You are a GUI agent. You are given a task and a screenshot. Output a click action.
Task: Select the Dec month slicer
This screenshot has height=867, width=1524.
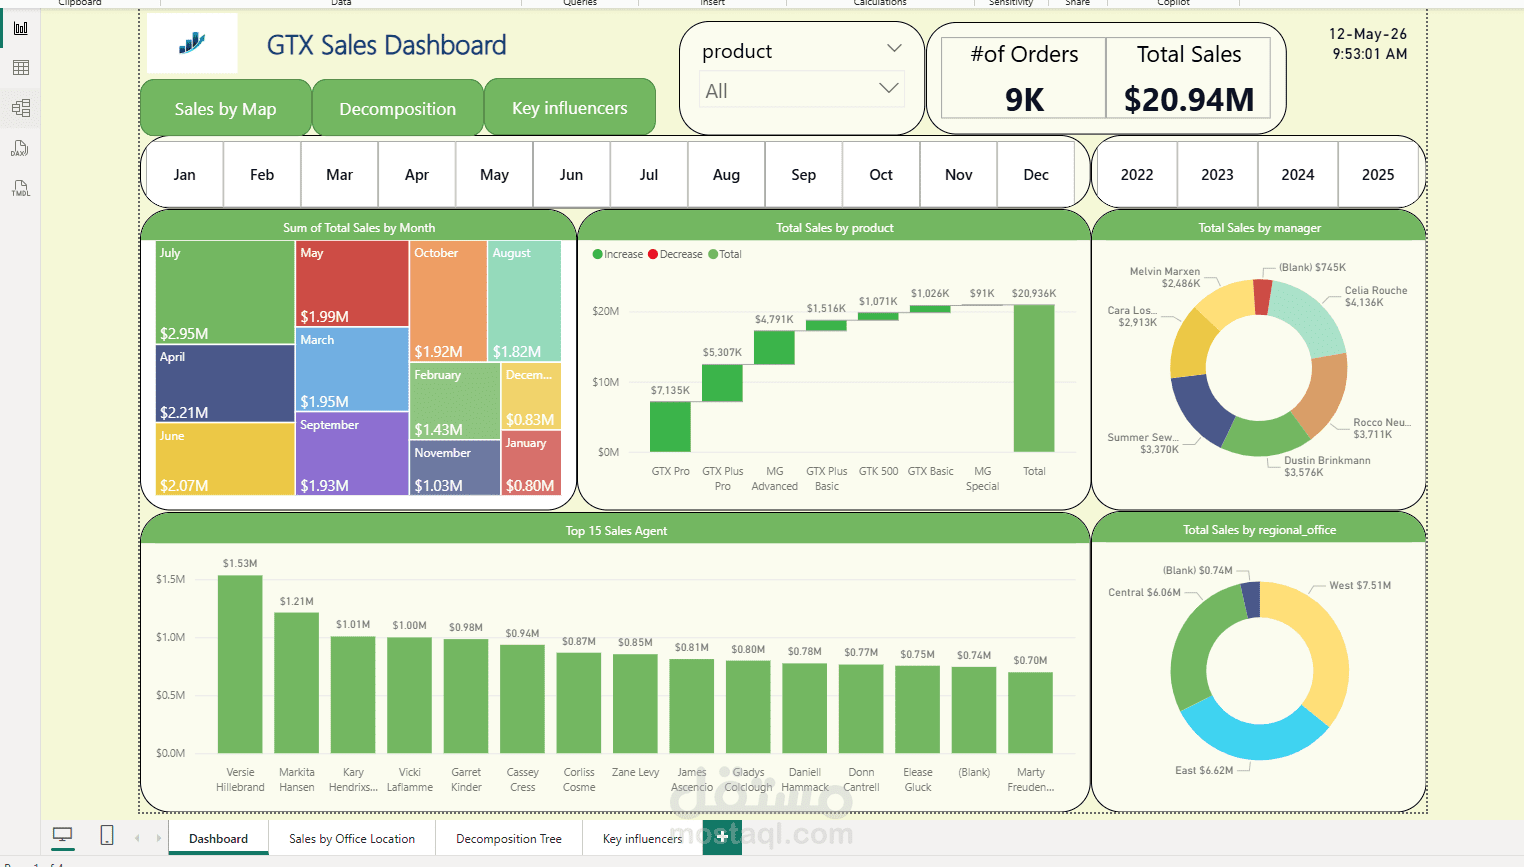pos(1036,174)
